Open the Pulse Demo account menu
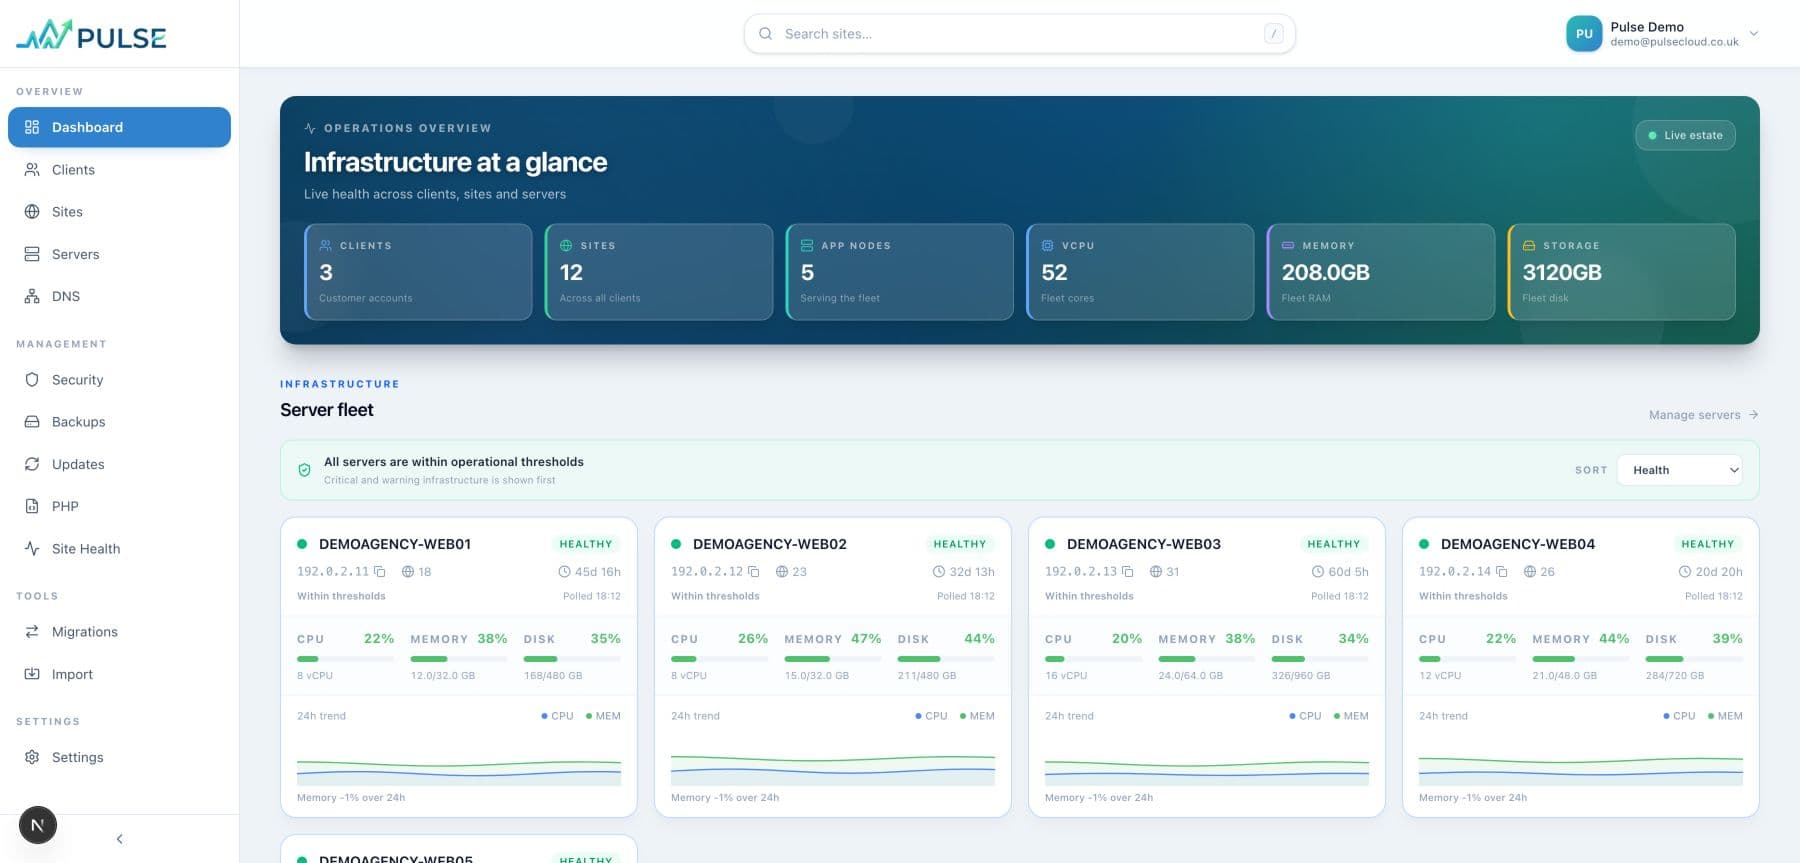1800x863 pixels. coord(1662,34)
